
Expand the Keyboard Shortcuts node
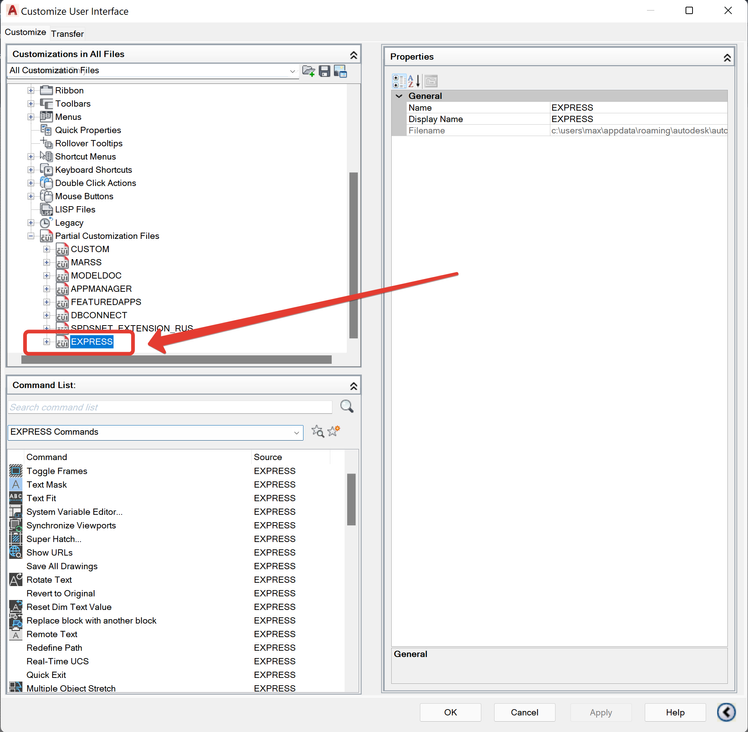pyautogui.click(x=31, y=169)
